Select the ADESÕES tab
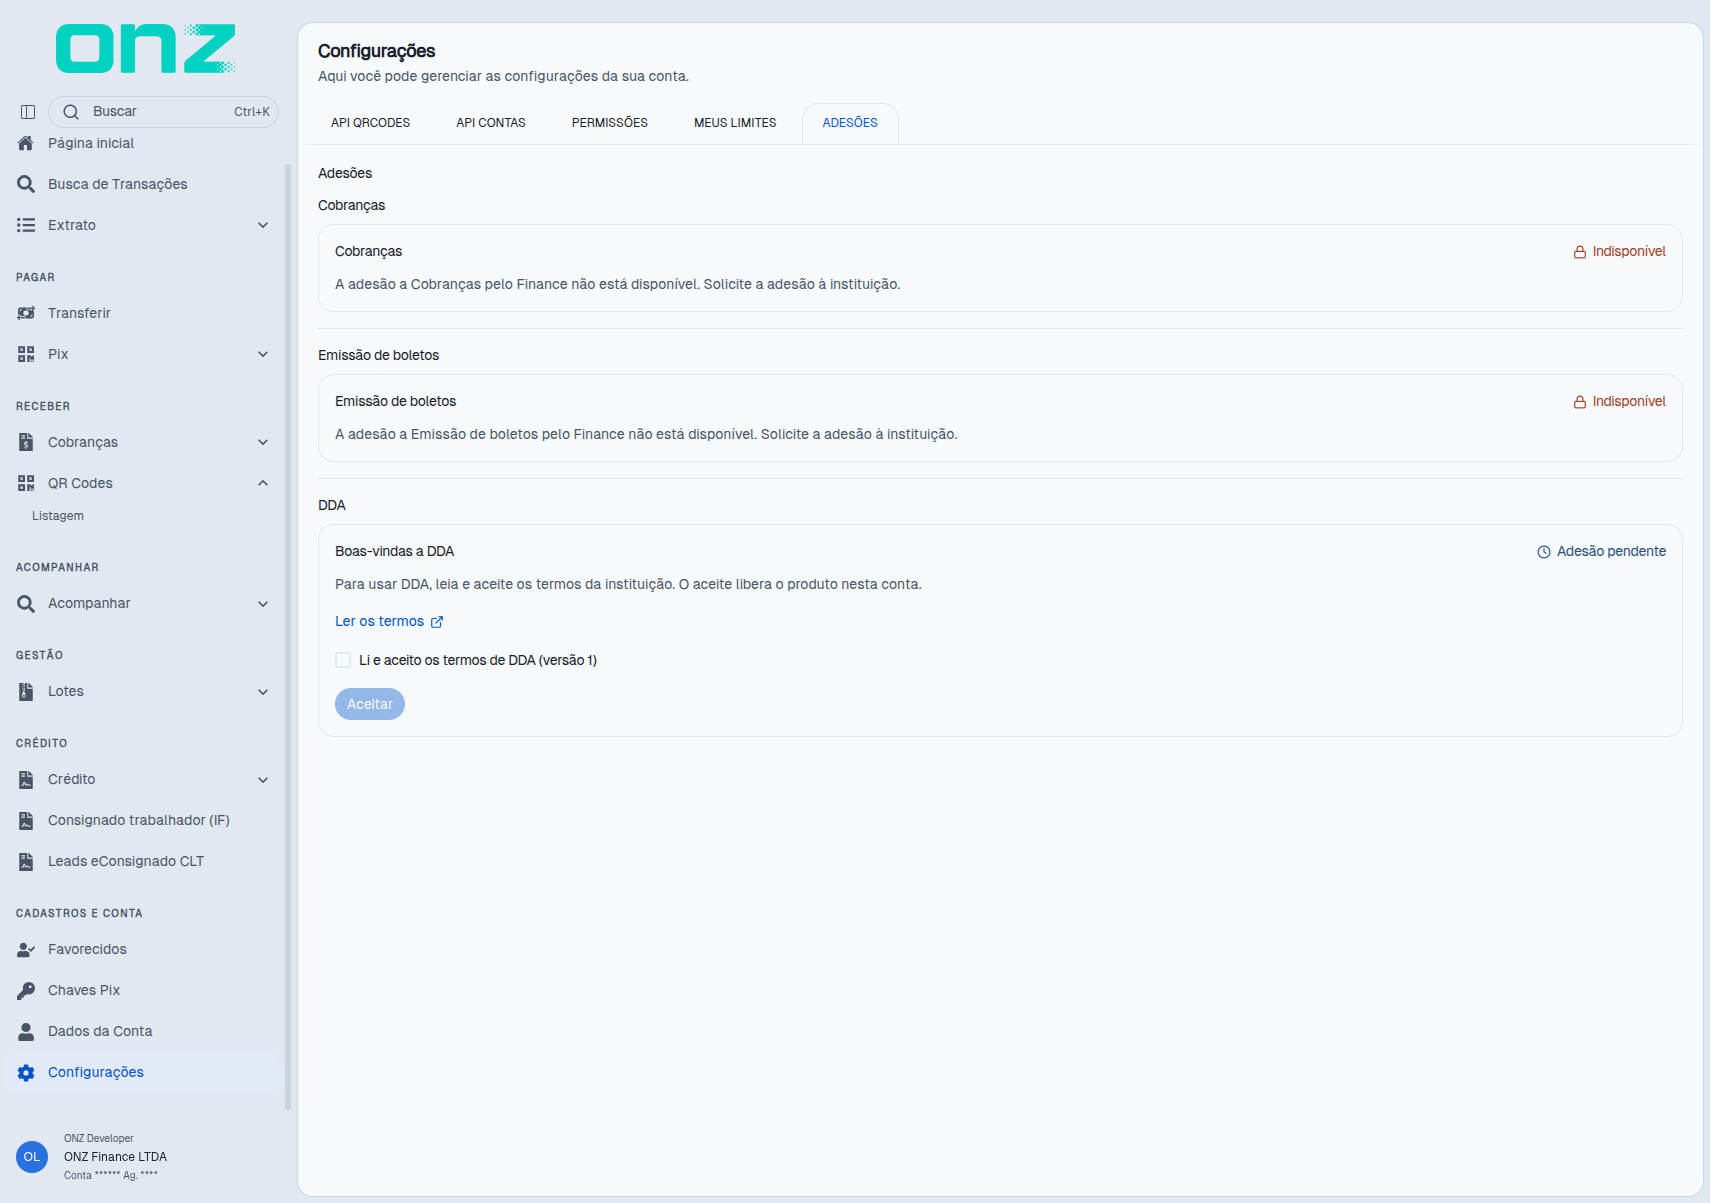 pyautogui.click(x=850, y=123)
